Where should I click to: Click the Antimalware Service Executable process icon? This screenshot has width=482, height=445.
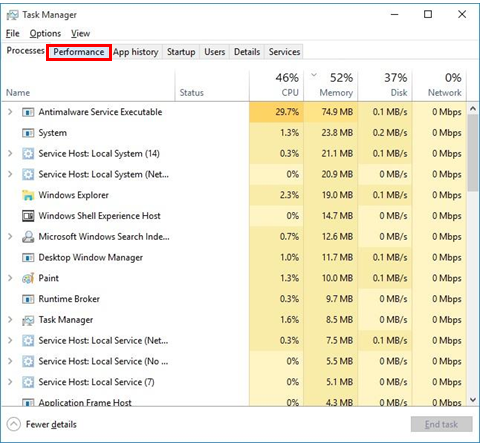28,112
